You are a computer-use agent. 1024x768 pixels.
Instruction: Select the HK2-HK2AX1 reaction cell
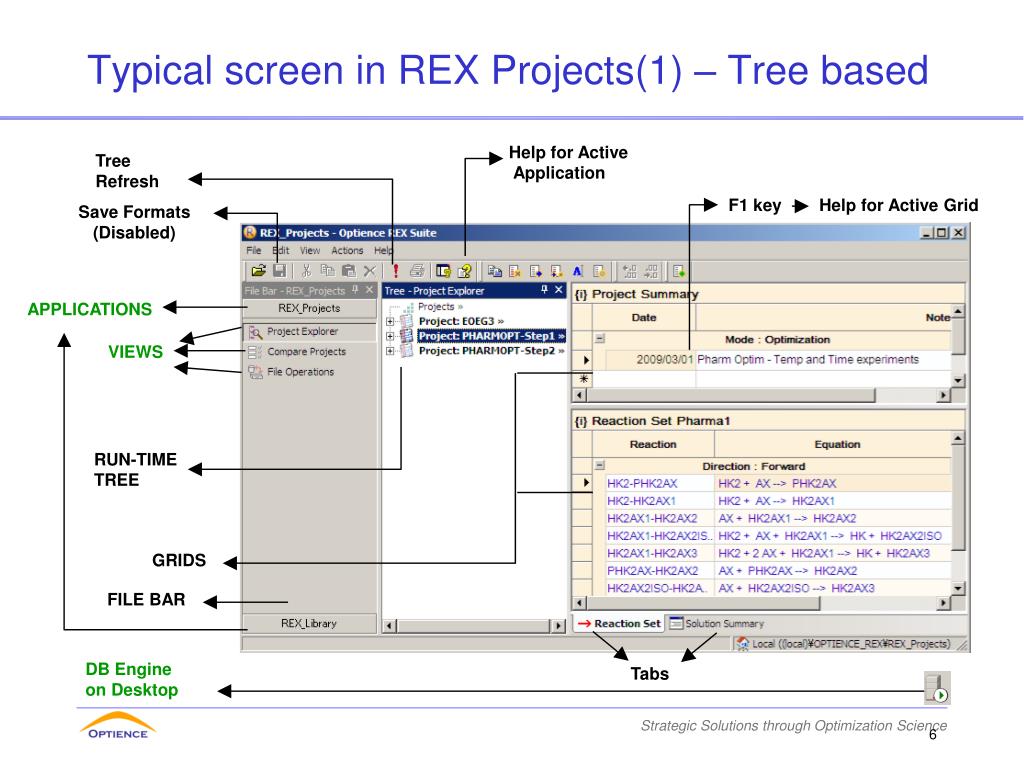pyautogui.click(x=660, y=502)
